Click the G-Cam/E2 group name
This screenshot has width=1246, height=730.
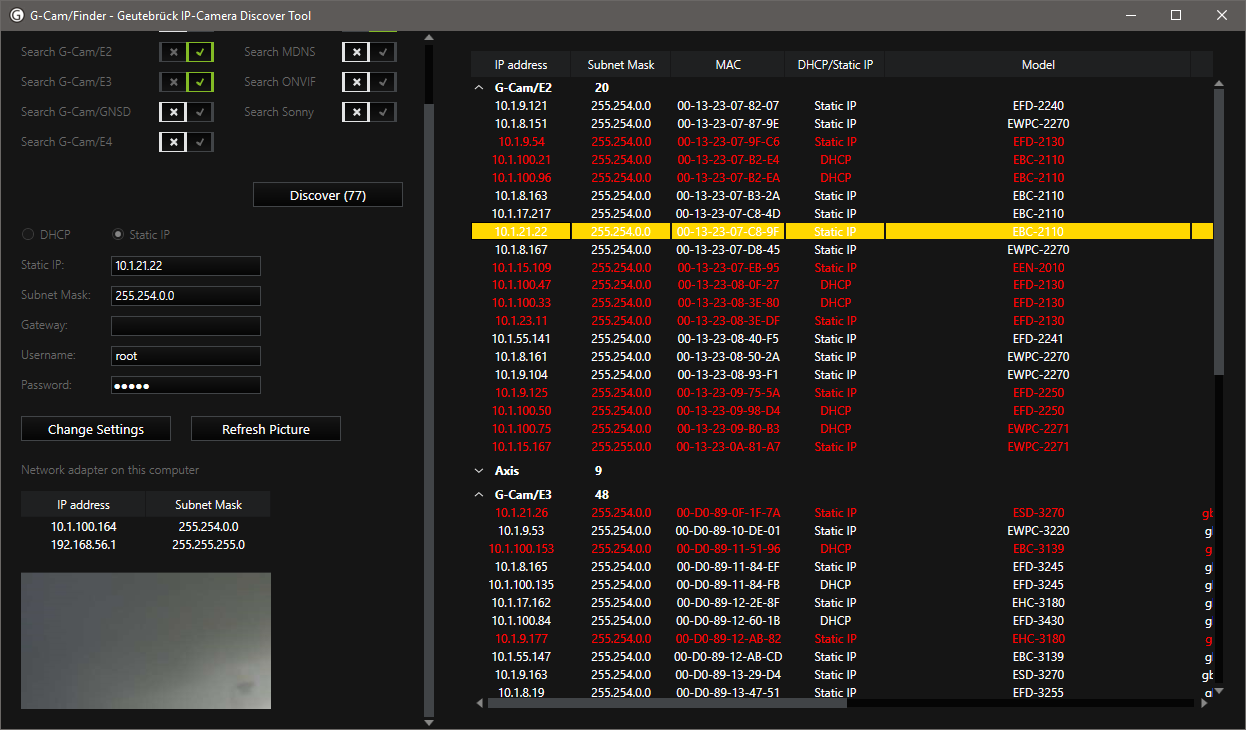(x=523, y=88)
